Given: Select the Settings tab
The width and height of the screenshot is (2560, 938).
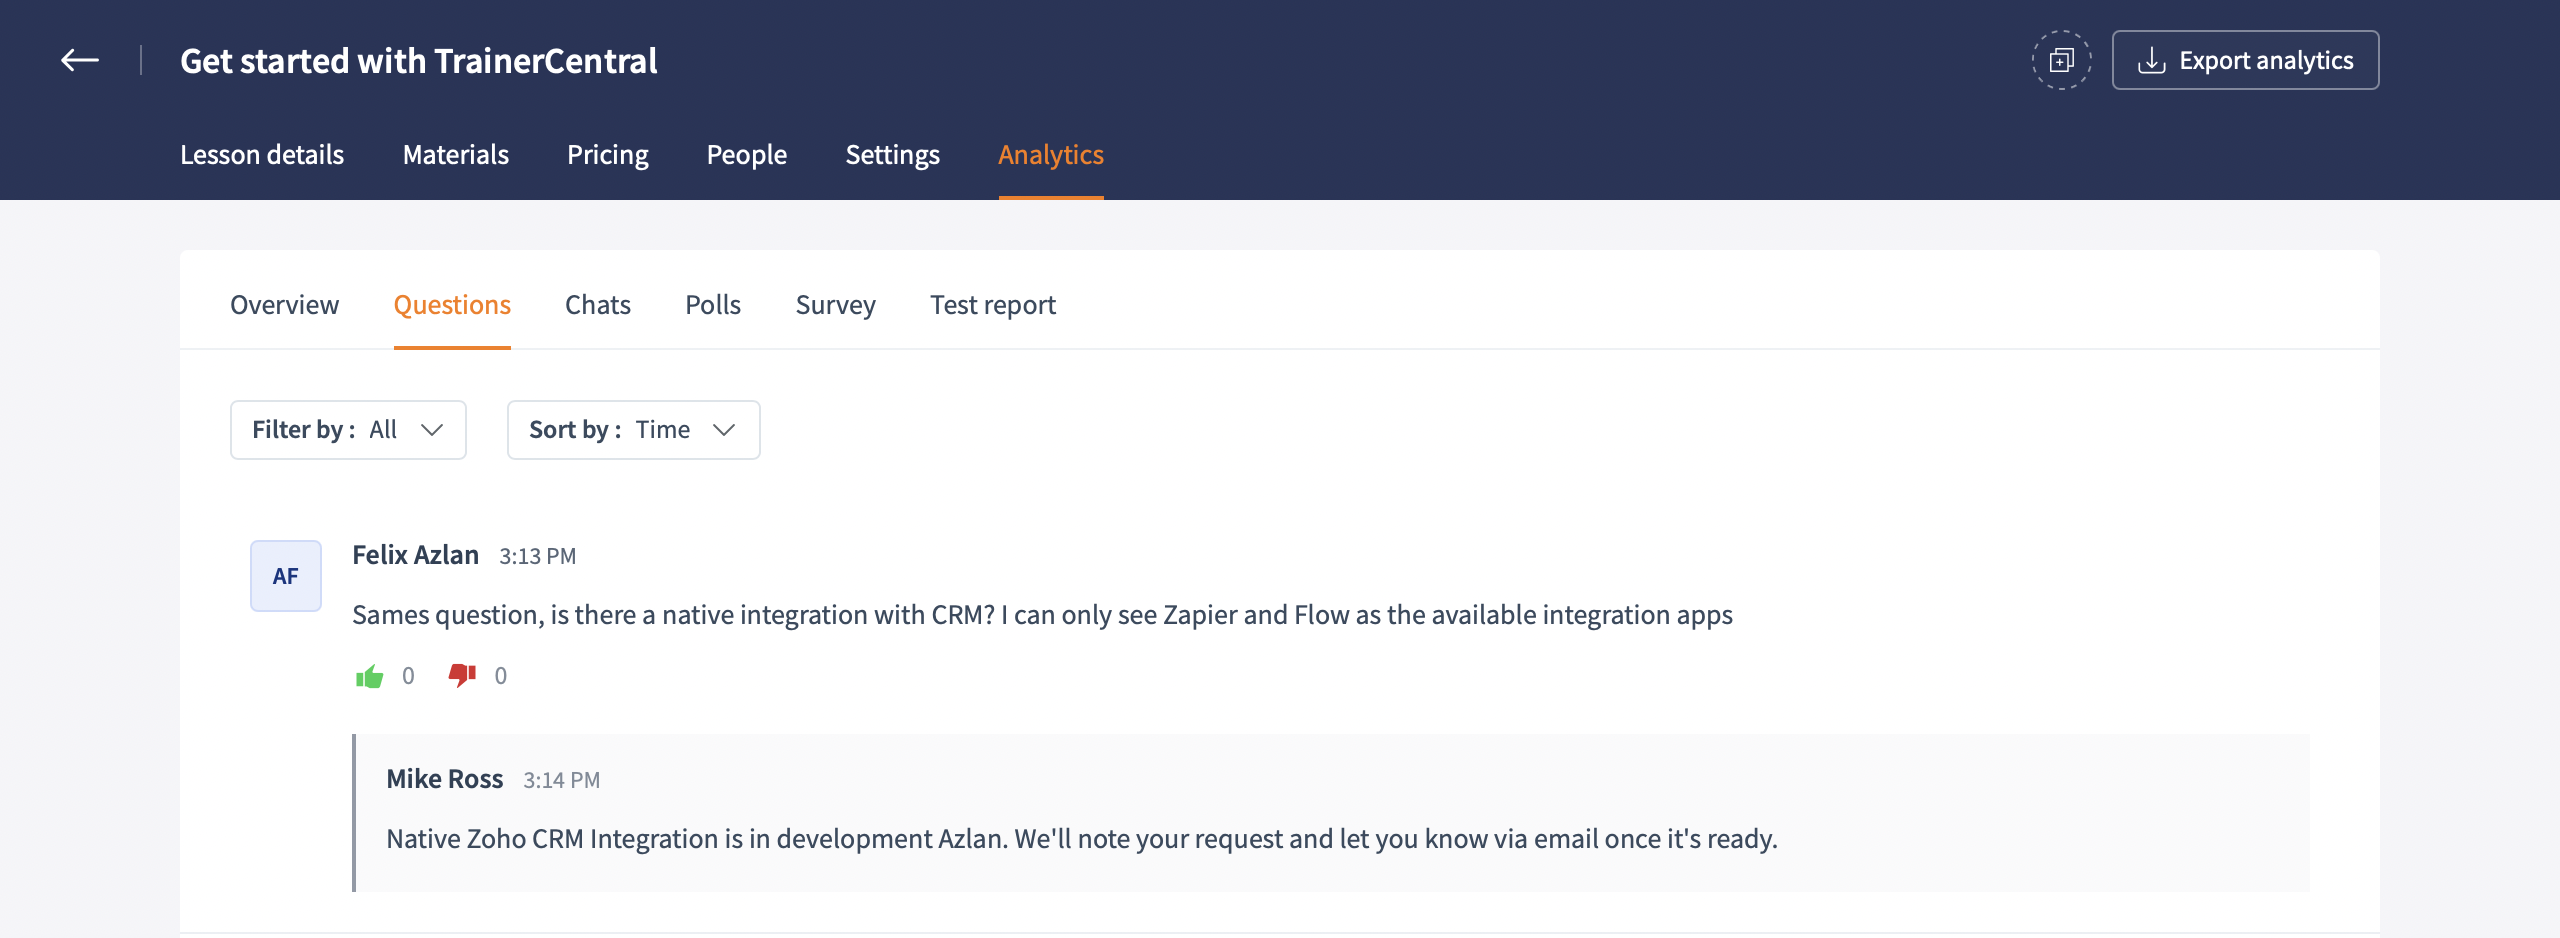Looking at the screenshot, I should pos(893,155).
